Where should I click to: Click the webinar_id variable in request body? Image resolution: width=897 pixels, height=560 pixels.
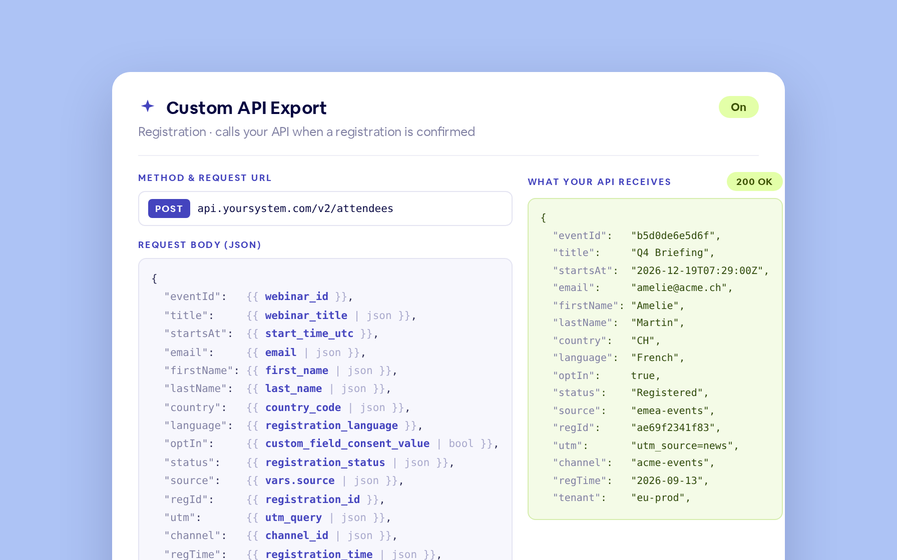click(296, 296)
